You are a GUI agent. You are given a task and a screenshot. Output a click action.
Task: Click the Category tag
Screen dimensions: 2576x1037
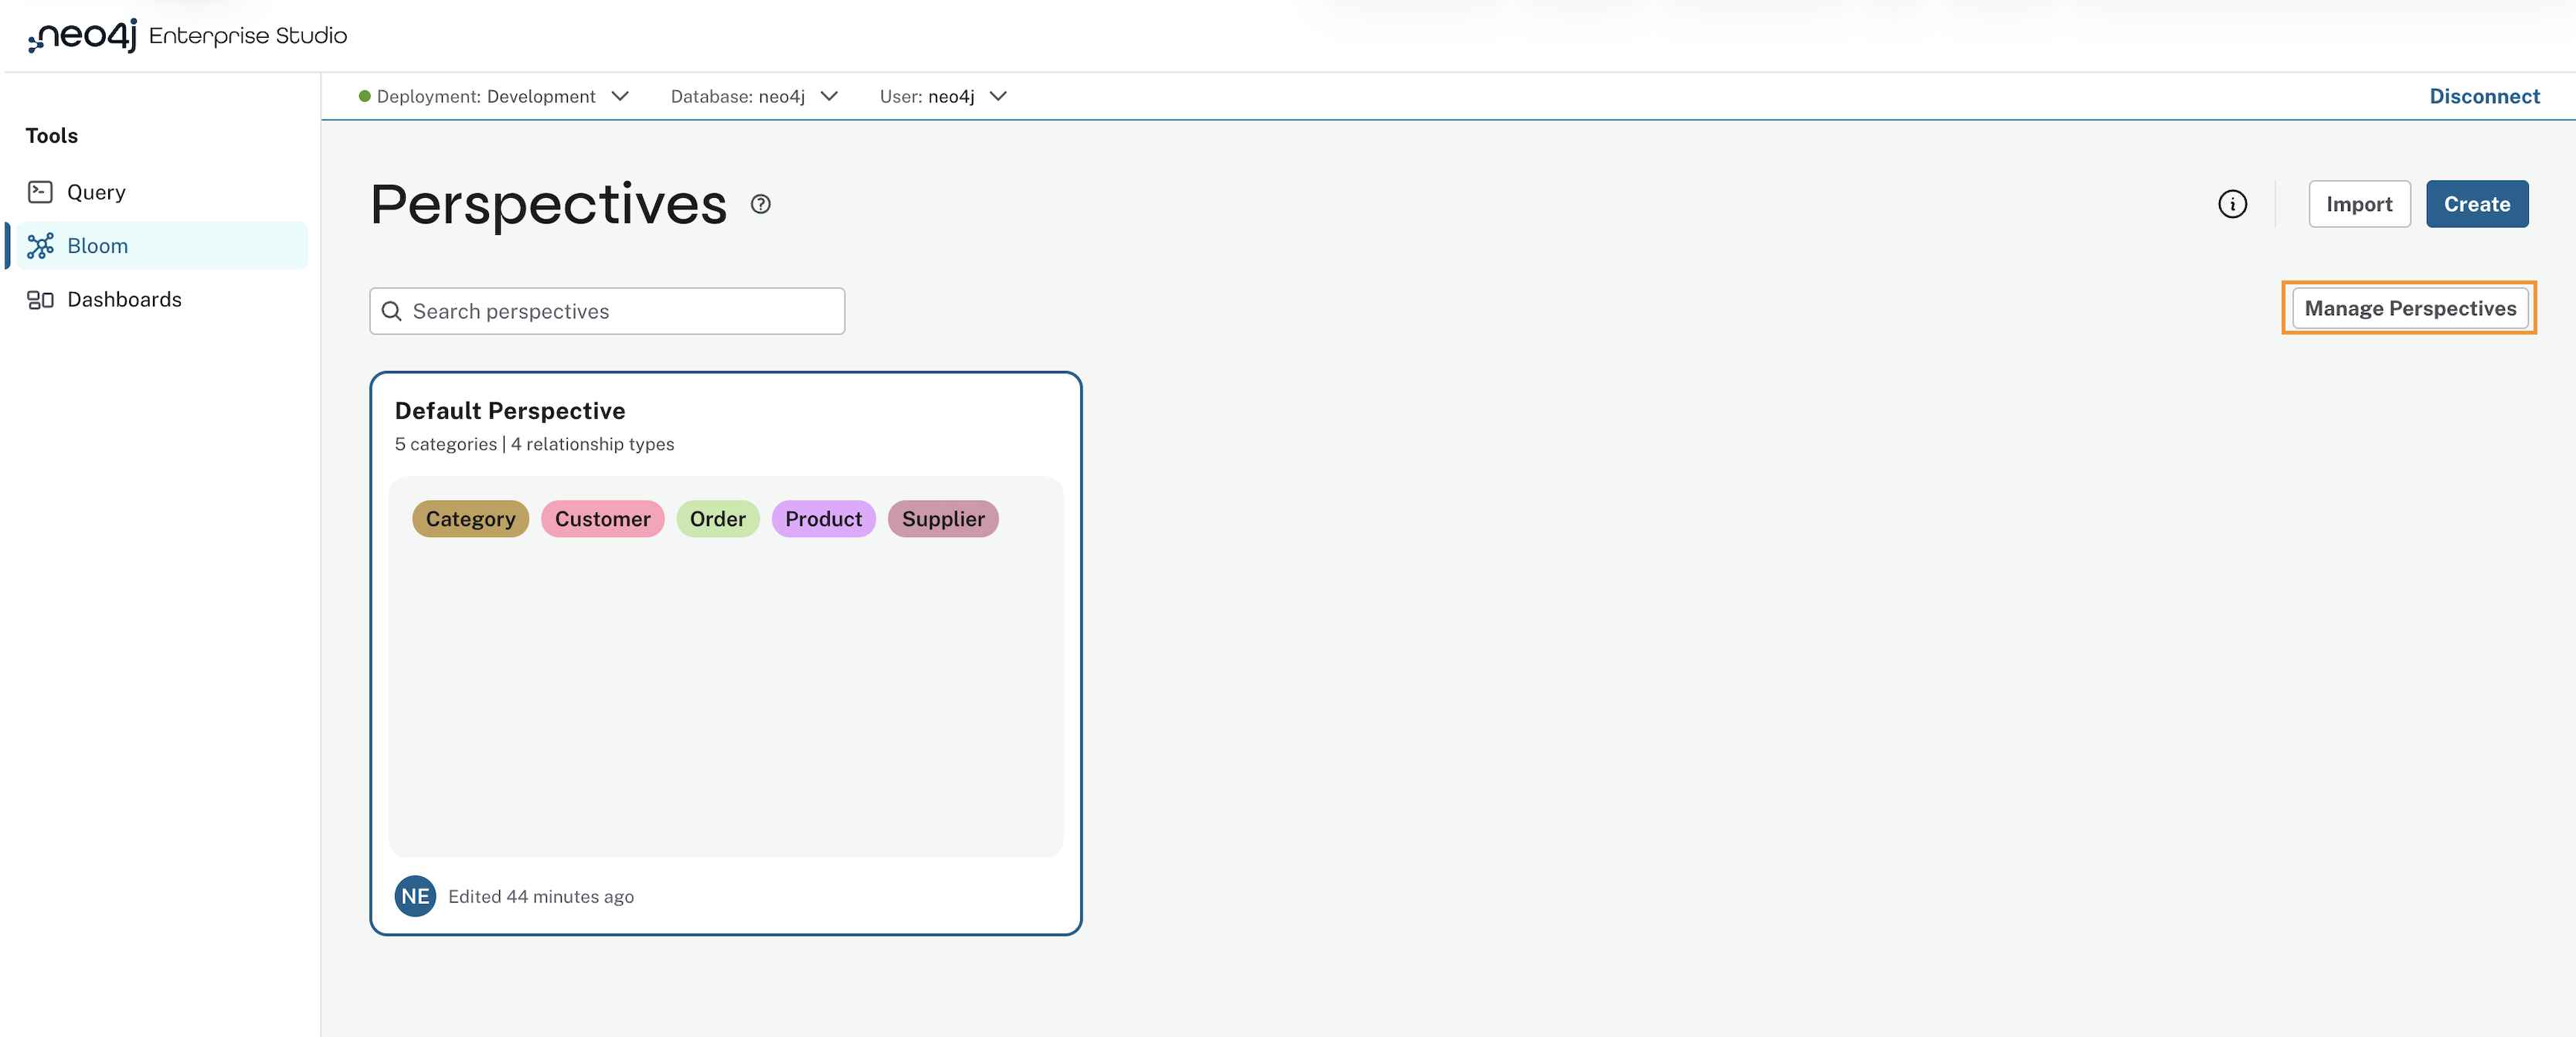coord(470,519)
